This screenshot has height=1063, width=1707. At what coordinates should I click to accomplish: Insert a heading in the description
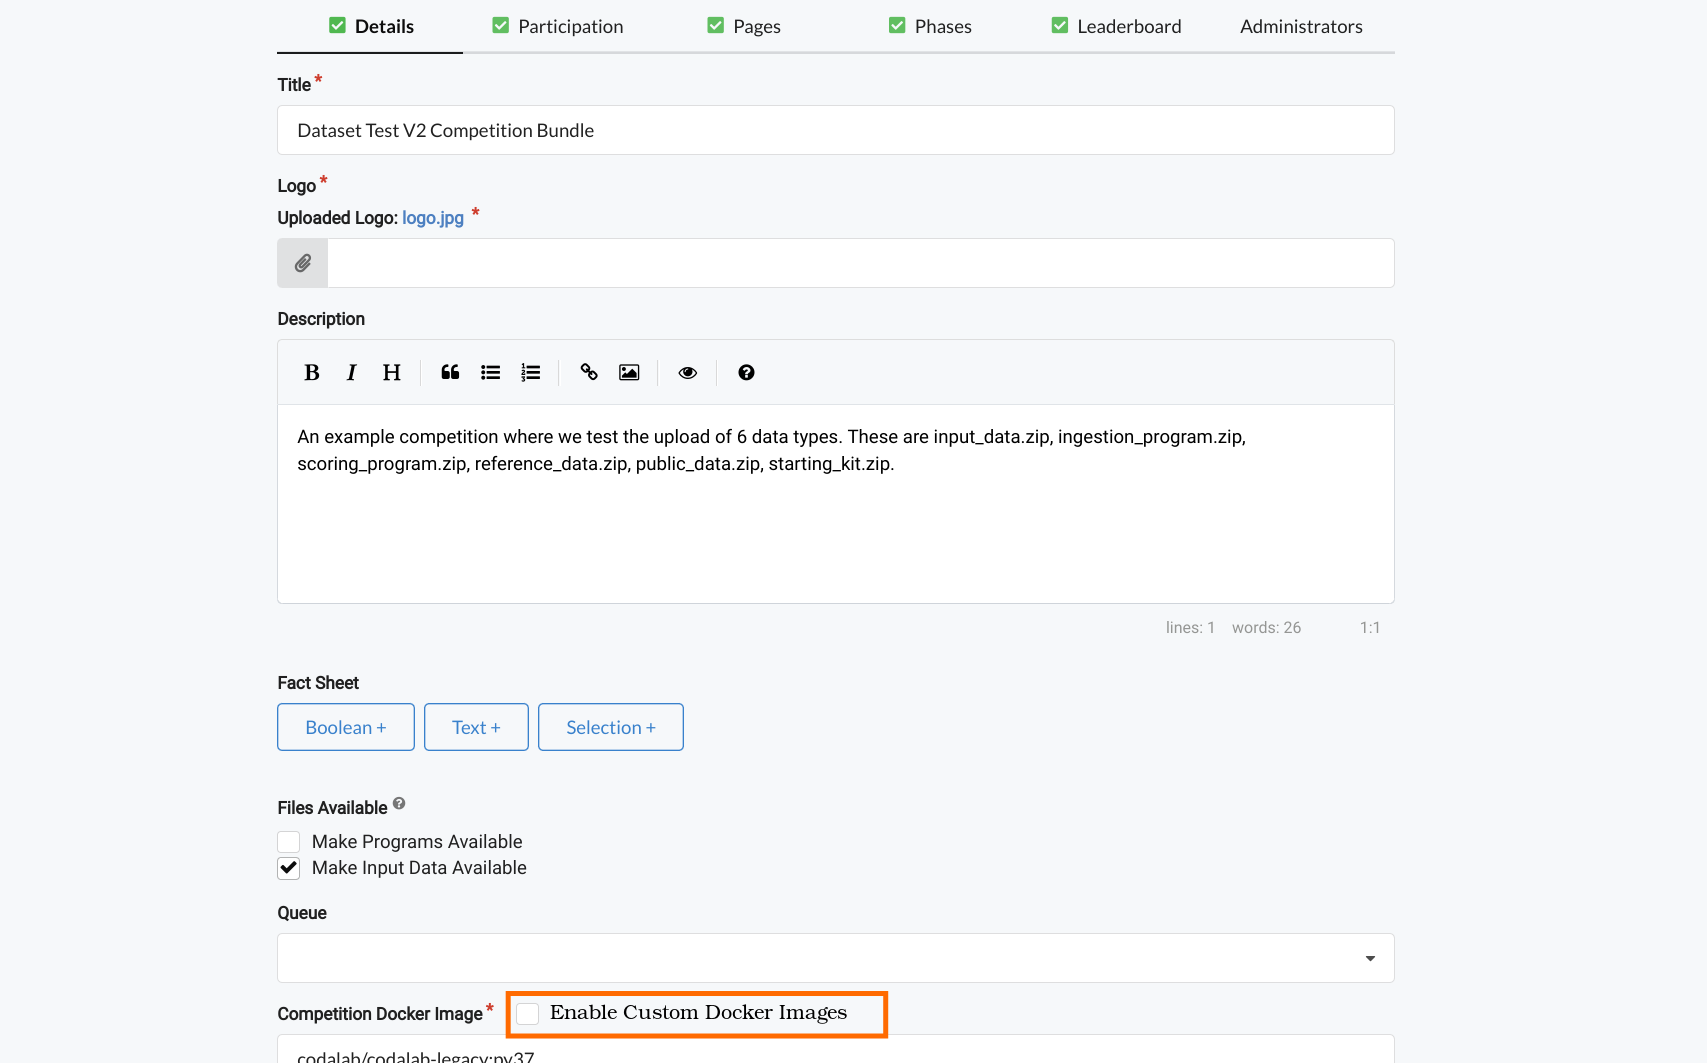click(x=391, y=372)
